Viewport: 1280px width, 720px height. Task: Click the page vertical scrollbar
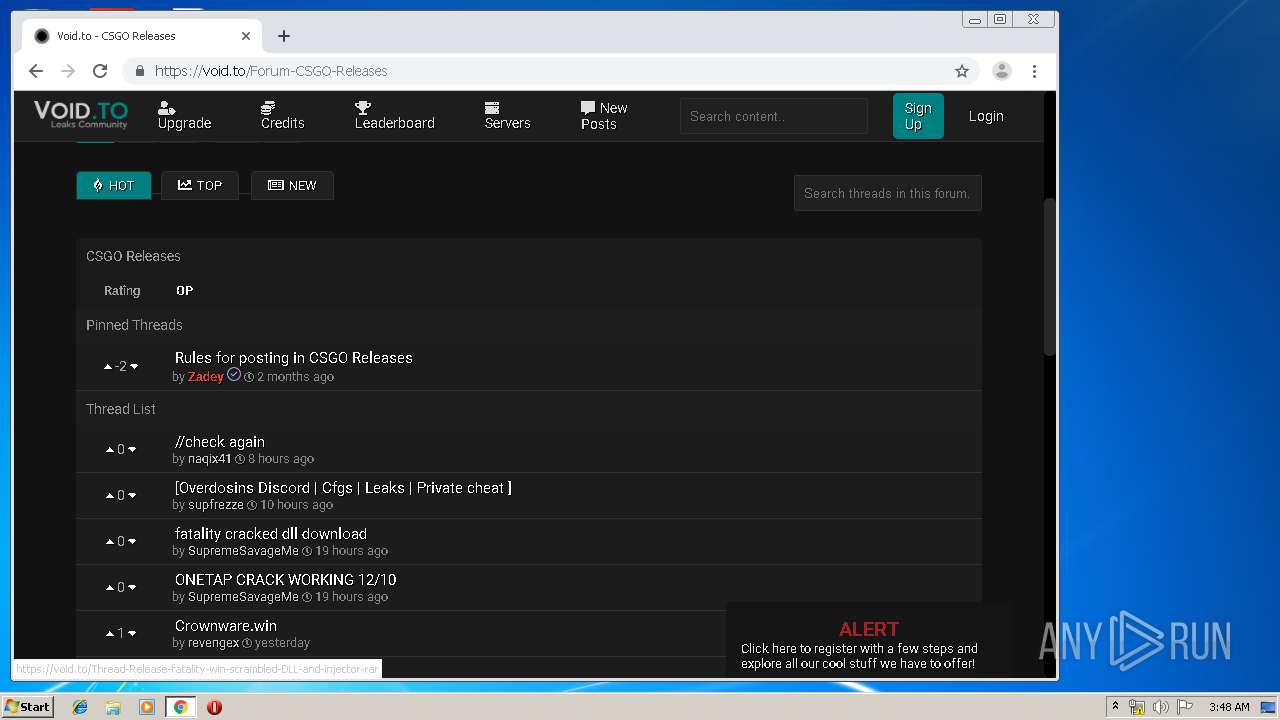1049,277
